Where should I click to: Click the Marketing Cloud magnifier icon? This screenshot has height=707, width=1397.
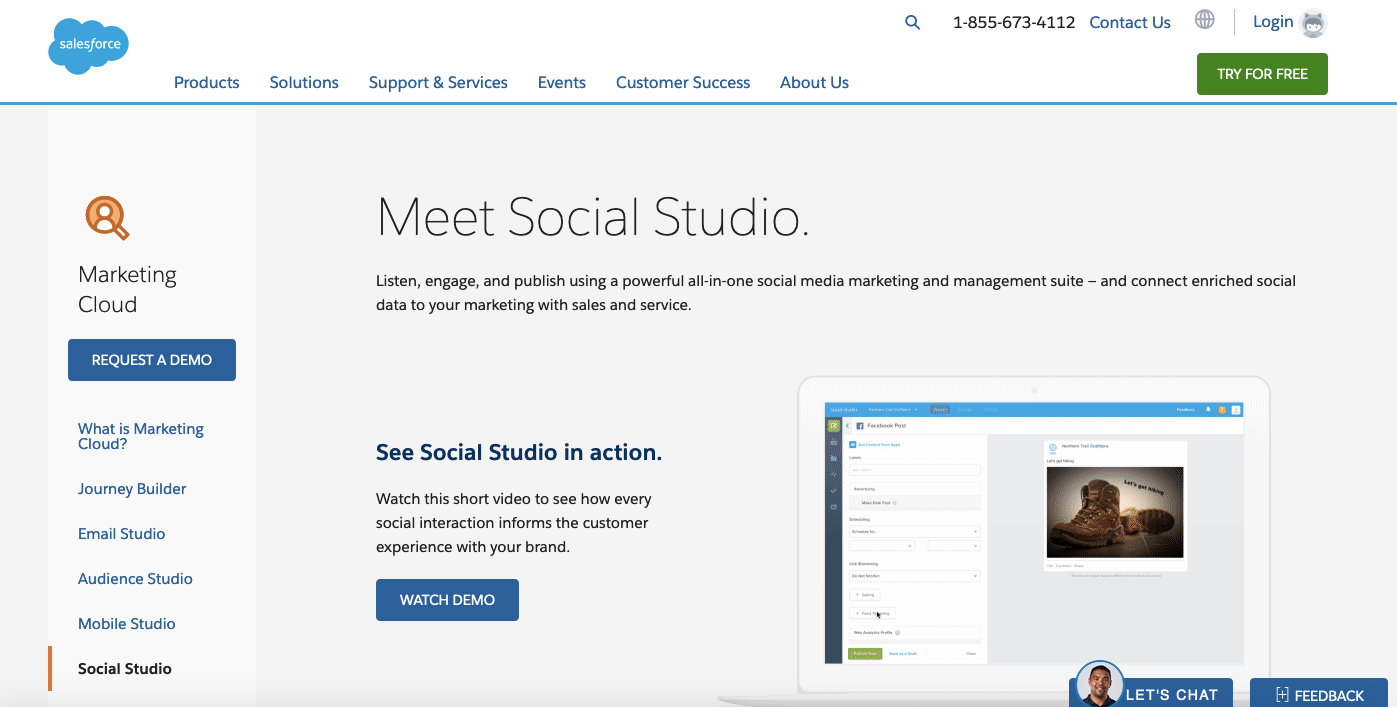click(107, 217)
